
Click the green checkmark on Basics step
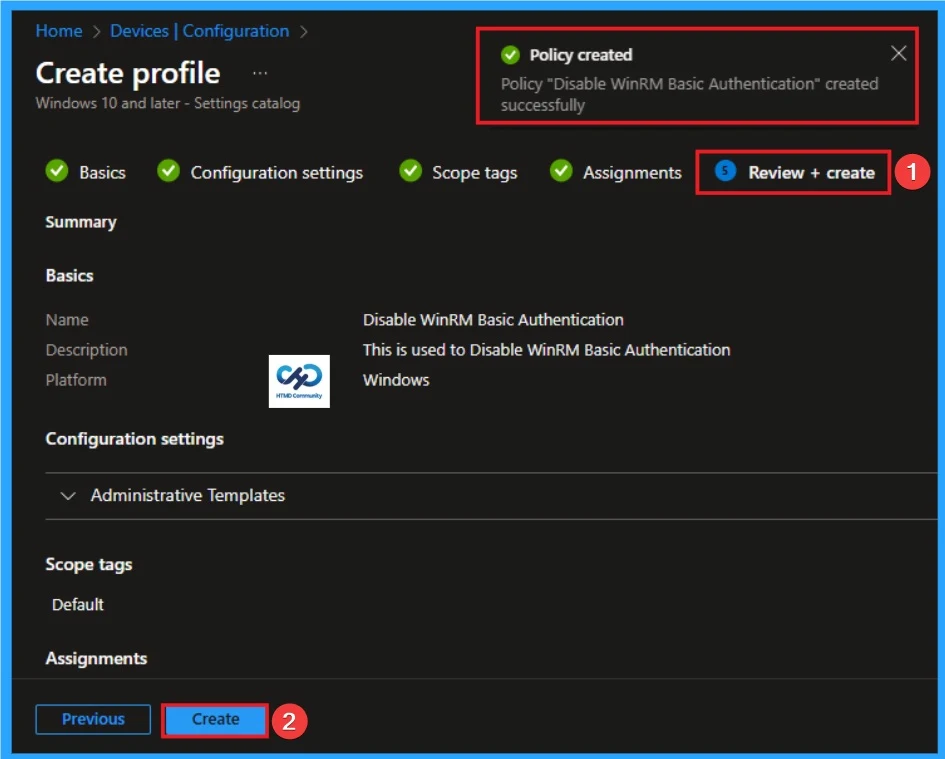click(57, 172)
